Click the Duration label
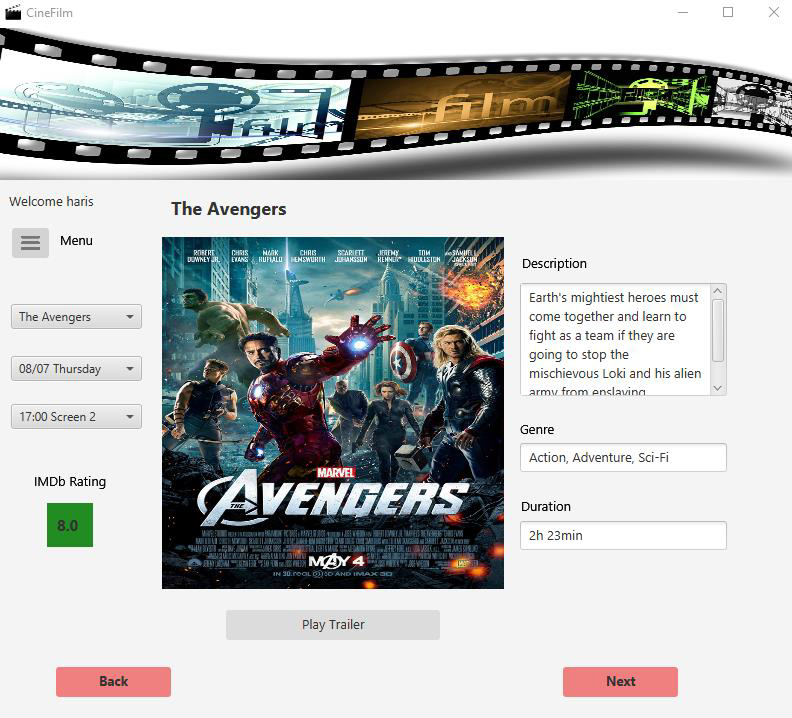792x718 pixels. tap(546, 506)
